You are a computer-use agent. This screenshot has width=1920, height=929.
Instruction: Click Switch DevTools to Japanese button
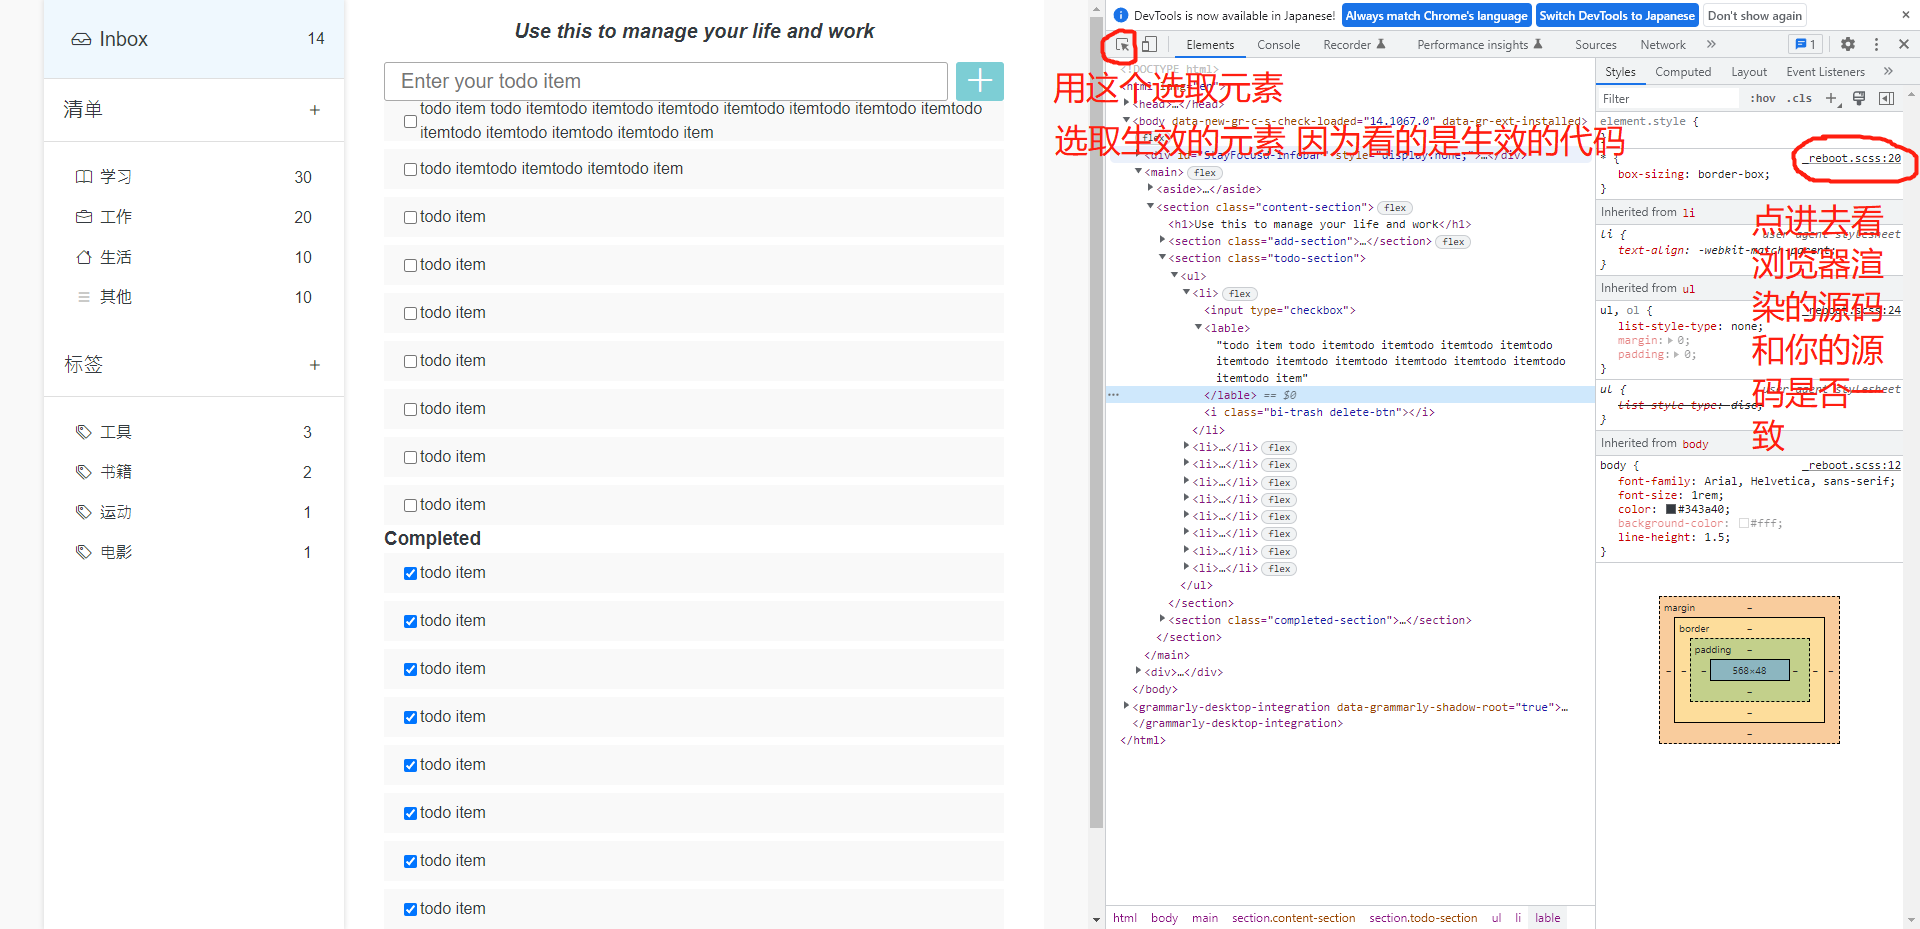click(x=1617, y=15)
